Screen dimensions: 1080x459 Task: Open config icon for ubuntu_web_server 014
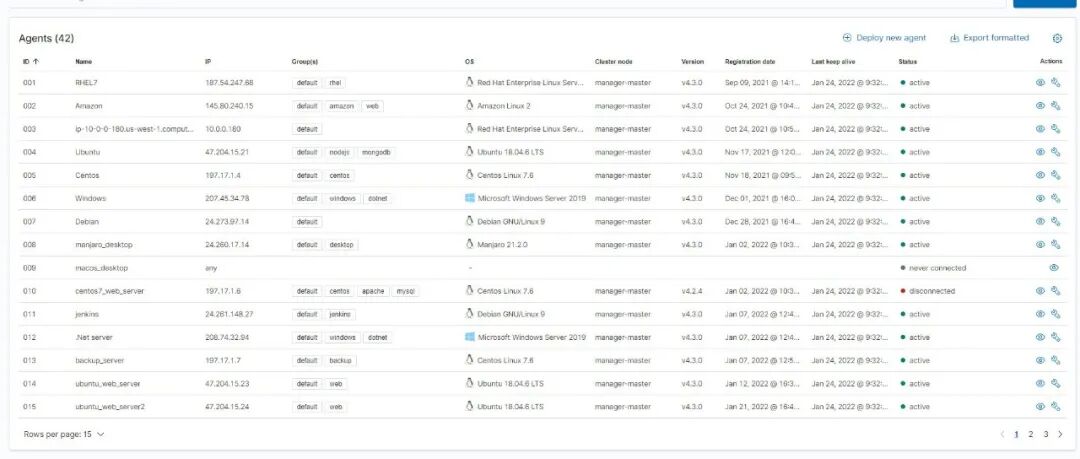[x=1055, y=384]
